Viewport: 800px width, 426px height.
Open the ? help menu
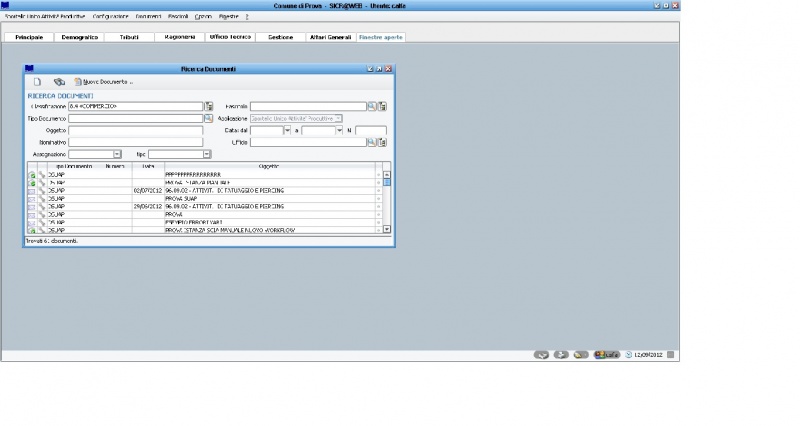coord(247,16)
